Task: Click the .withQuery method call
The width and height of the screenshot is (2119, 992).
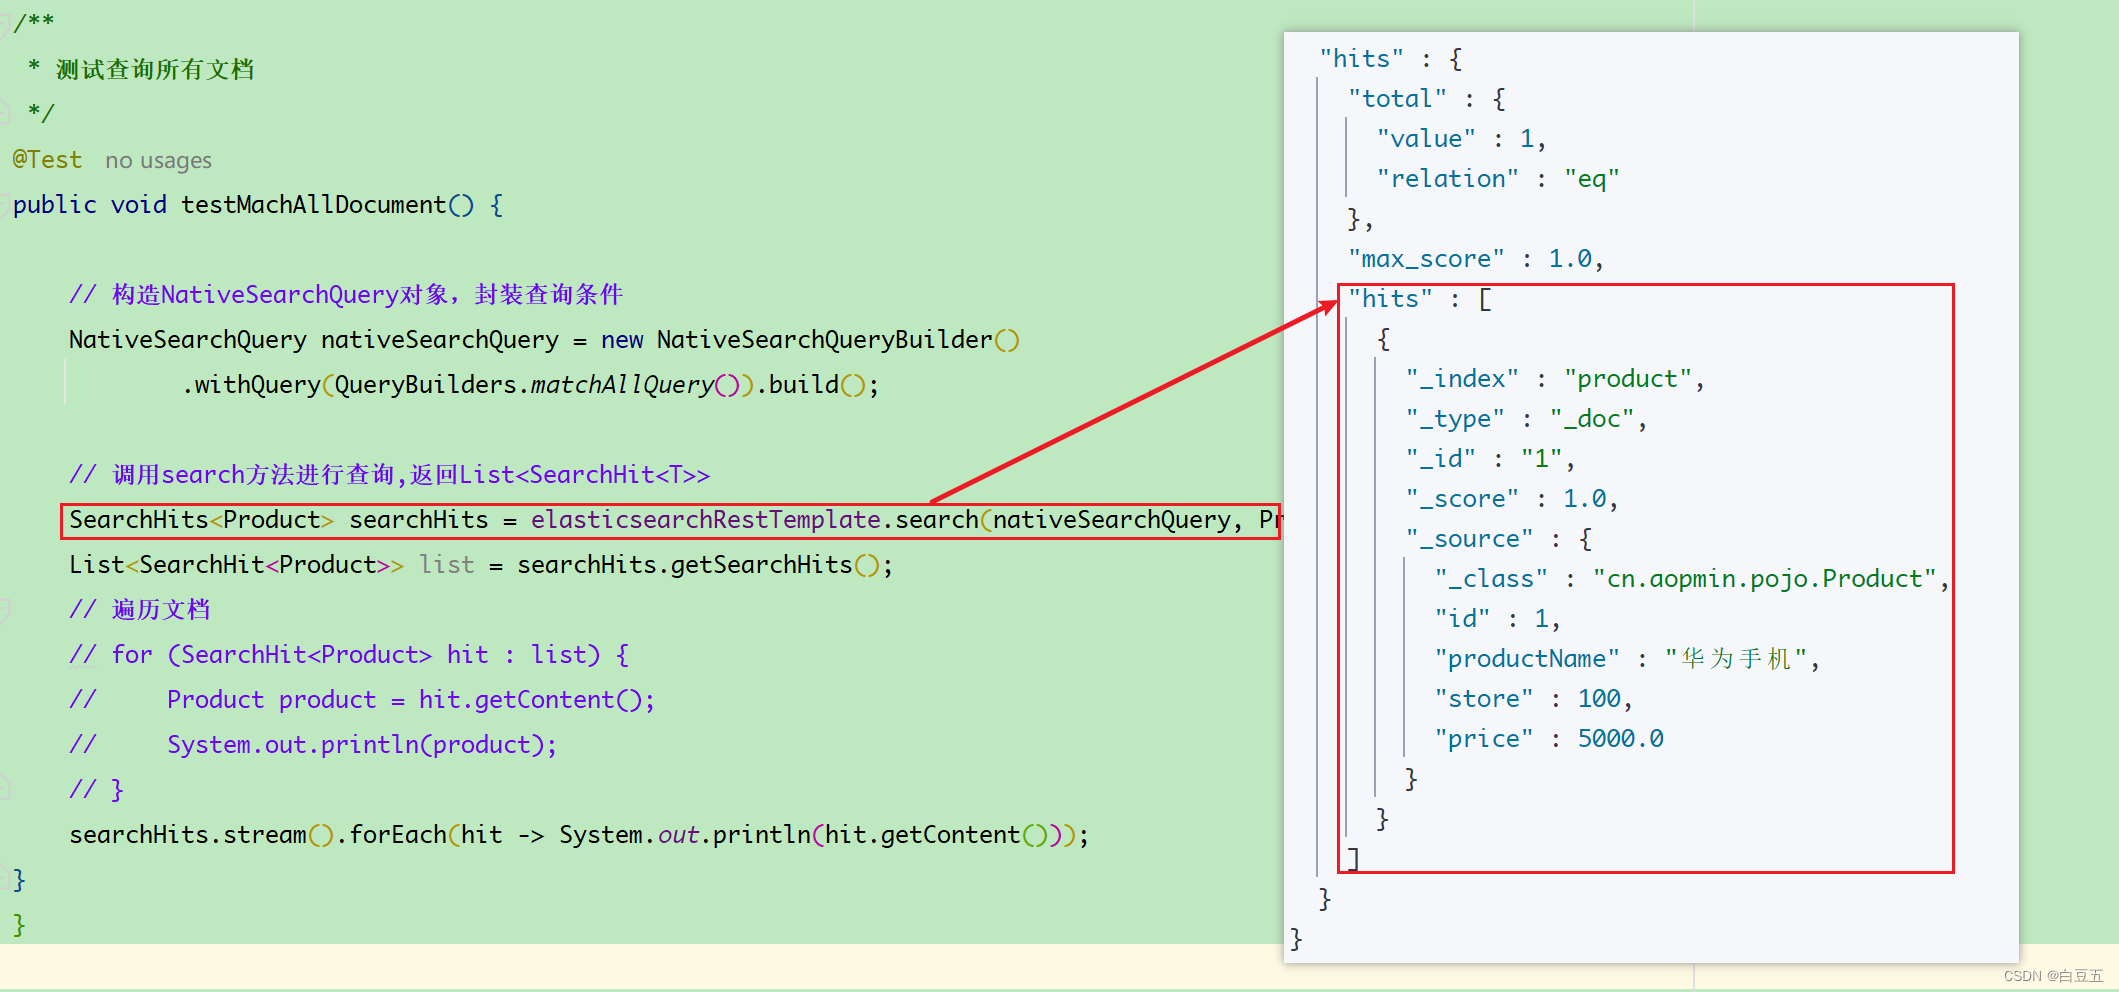Action: point(251,385)
